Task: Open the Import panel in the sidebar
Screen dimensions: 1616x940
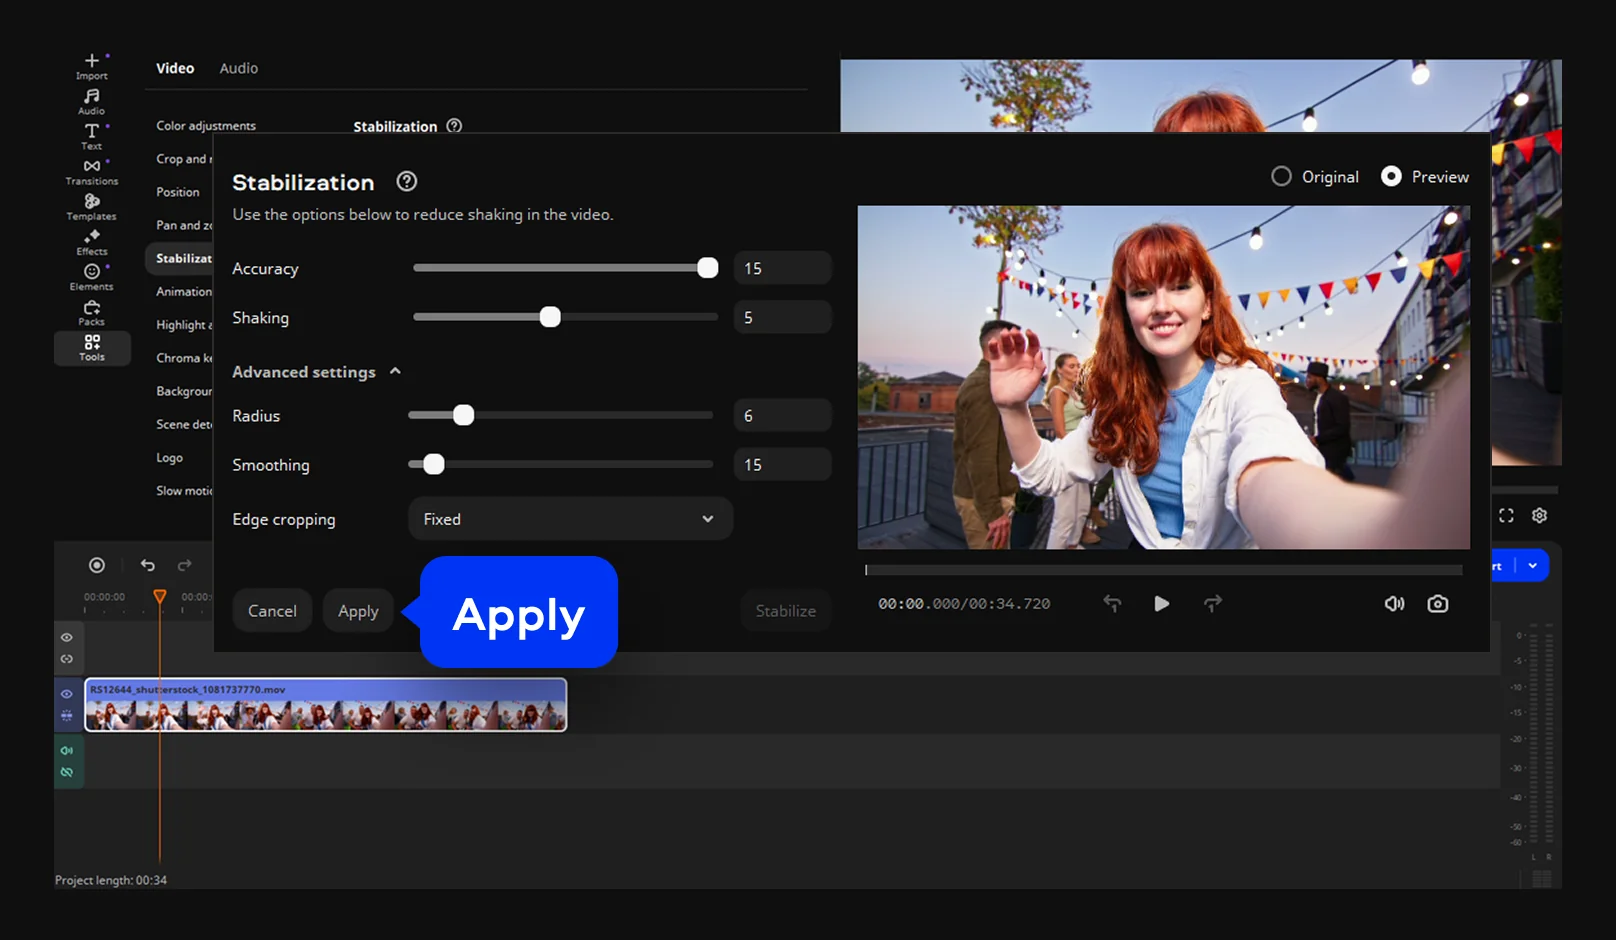Action: [91, 66]
